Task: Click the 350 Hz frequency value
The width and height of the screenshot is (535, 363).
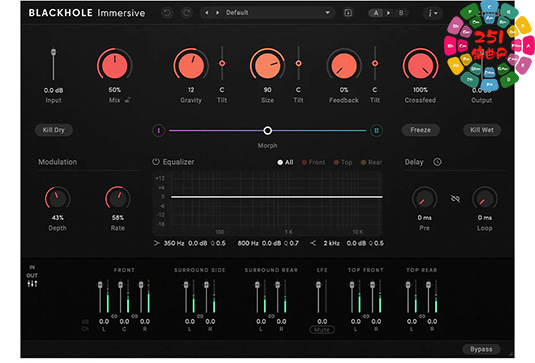Action: 174,243
